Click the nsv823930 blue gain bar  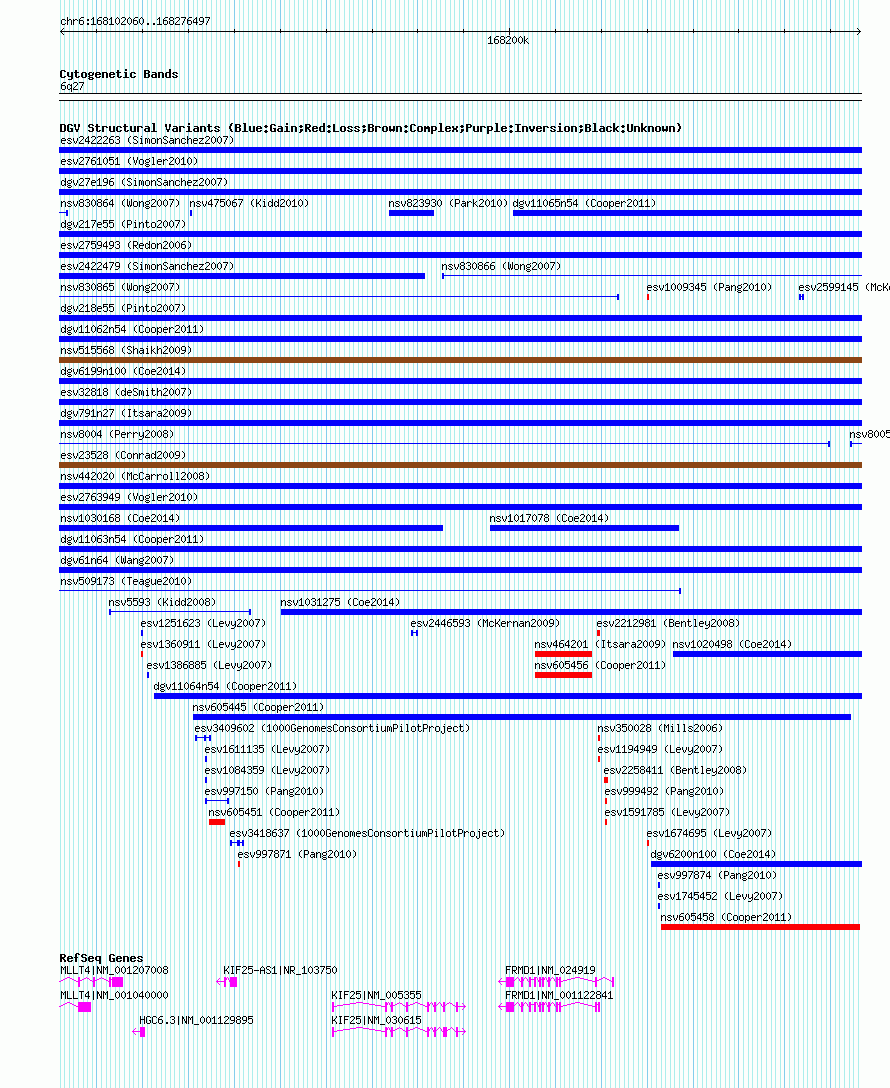pos(411,213)
